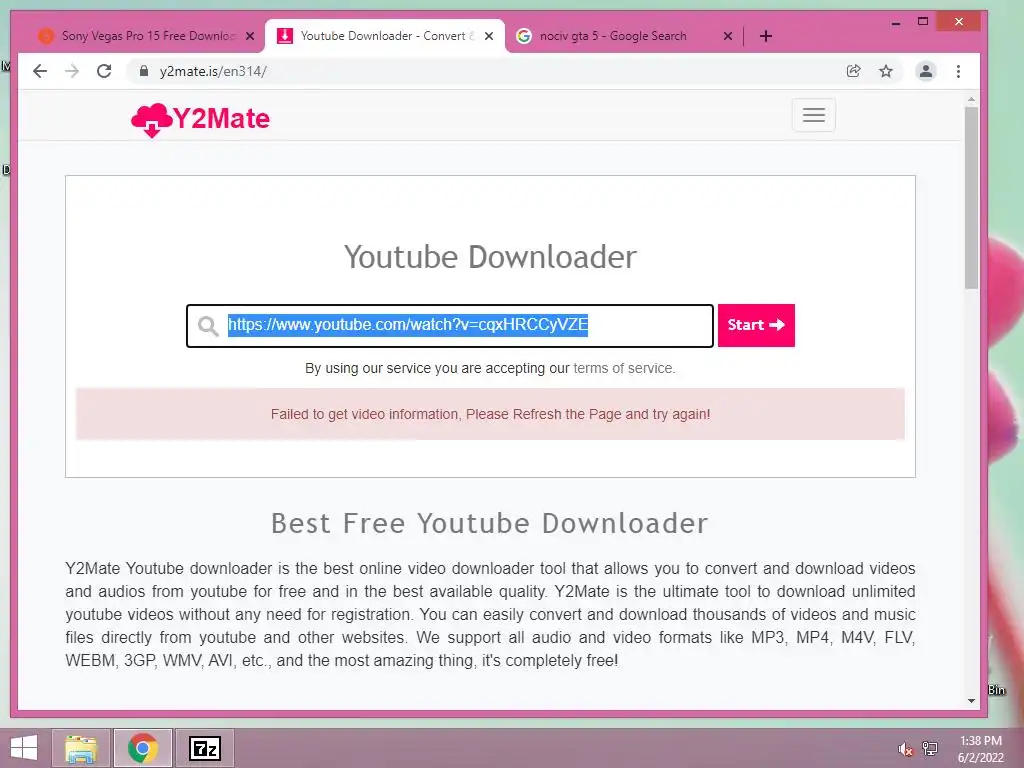Close the Youtube Downloader tab
The height and width of the screenshot is (768, 1024).
489,36
